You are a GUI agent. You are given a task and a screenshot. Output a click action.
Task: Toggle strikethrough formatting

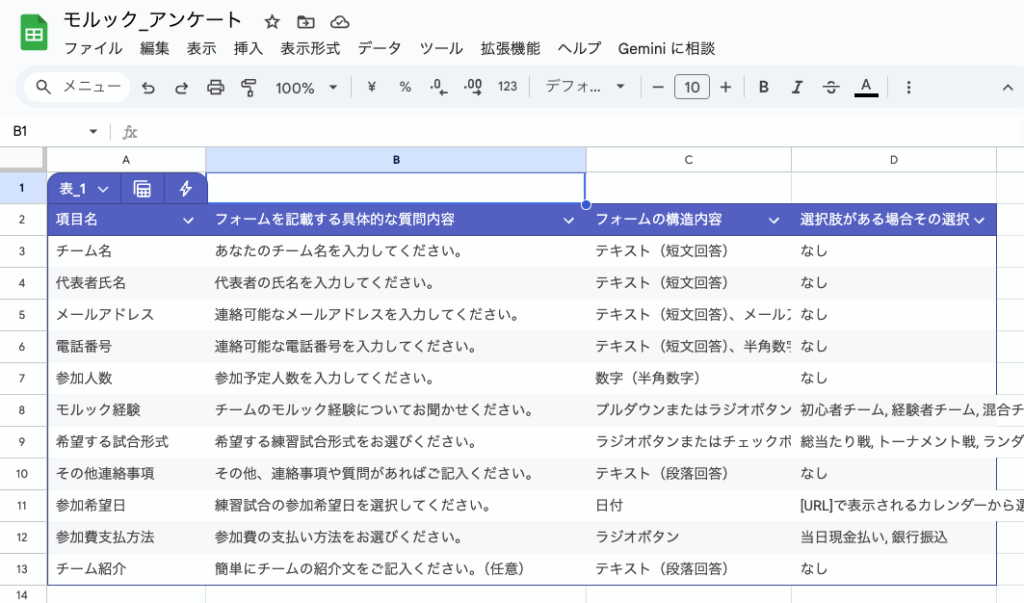coord(830,87)
